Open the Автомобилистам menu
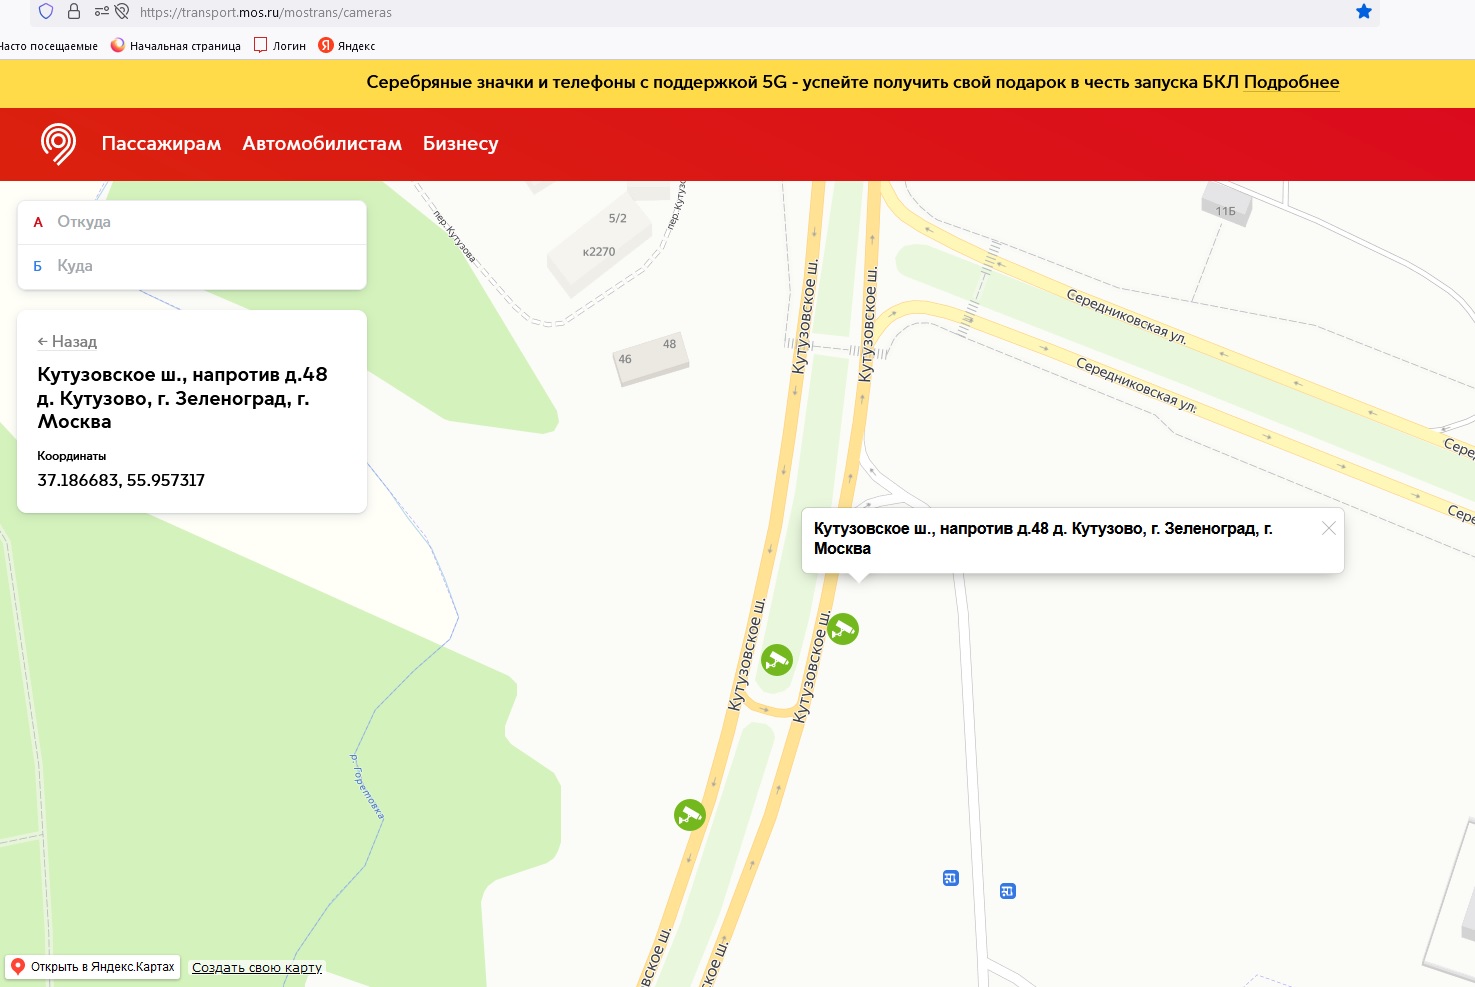1475x987 pixels. pos(322,144)
